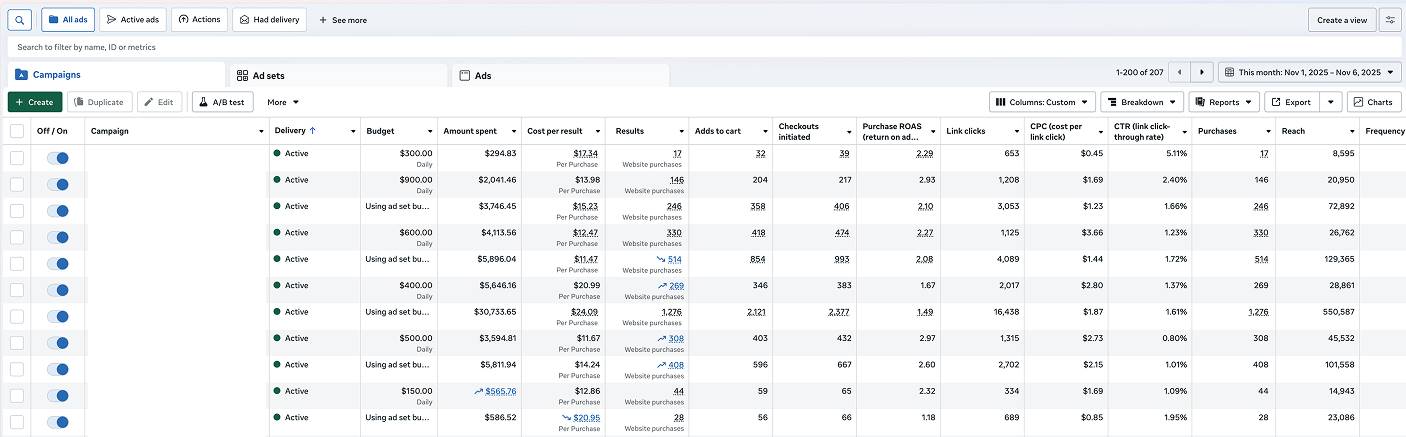This screenshot has height=437, width=1406.
Task: Click the Export button
Action: 1291,102
